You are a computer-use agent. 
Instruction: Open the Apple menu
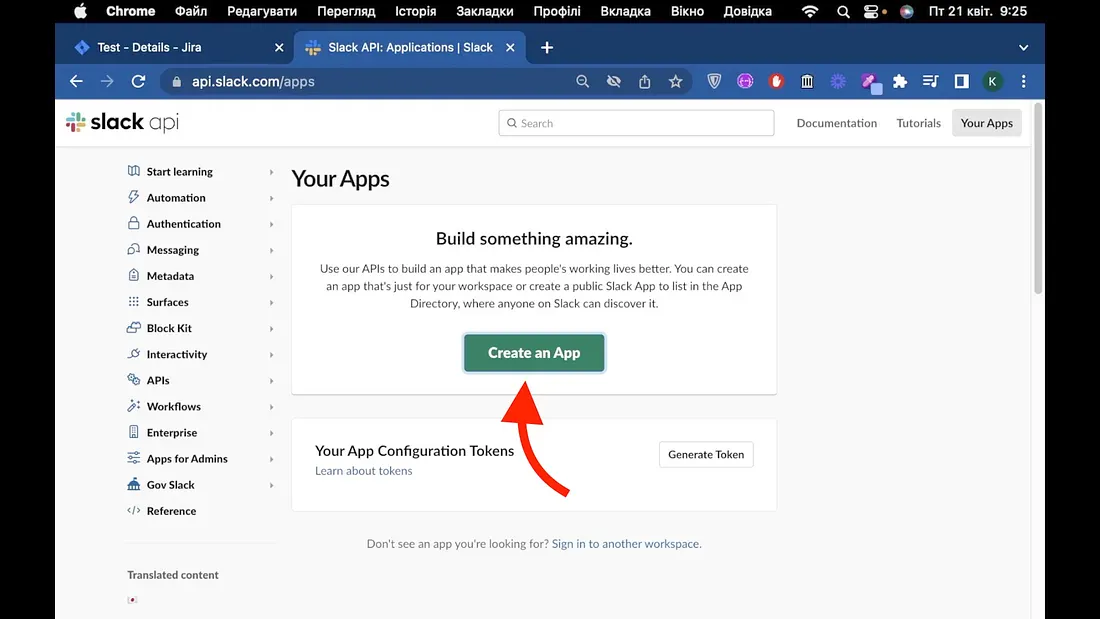pos(81,11)
